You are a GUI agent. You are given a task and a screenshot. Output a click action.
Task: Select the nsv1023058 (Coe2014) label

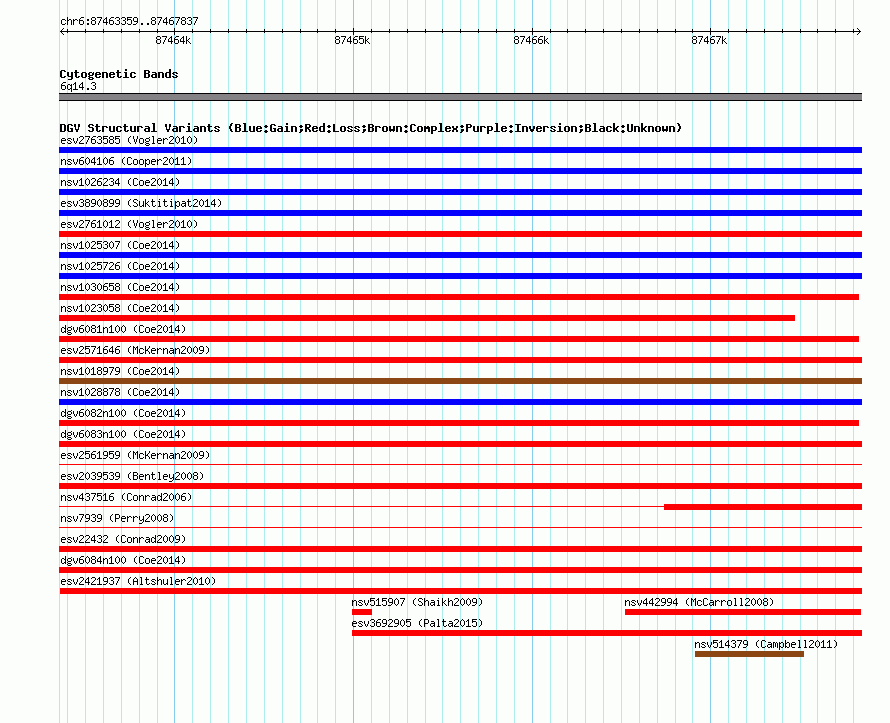120,308
